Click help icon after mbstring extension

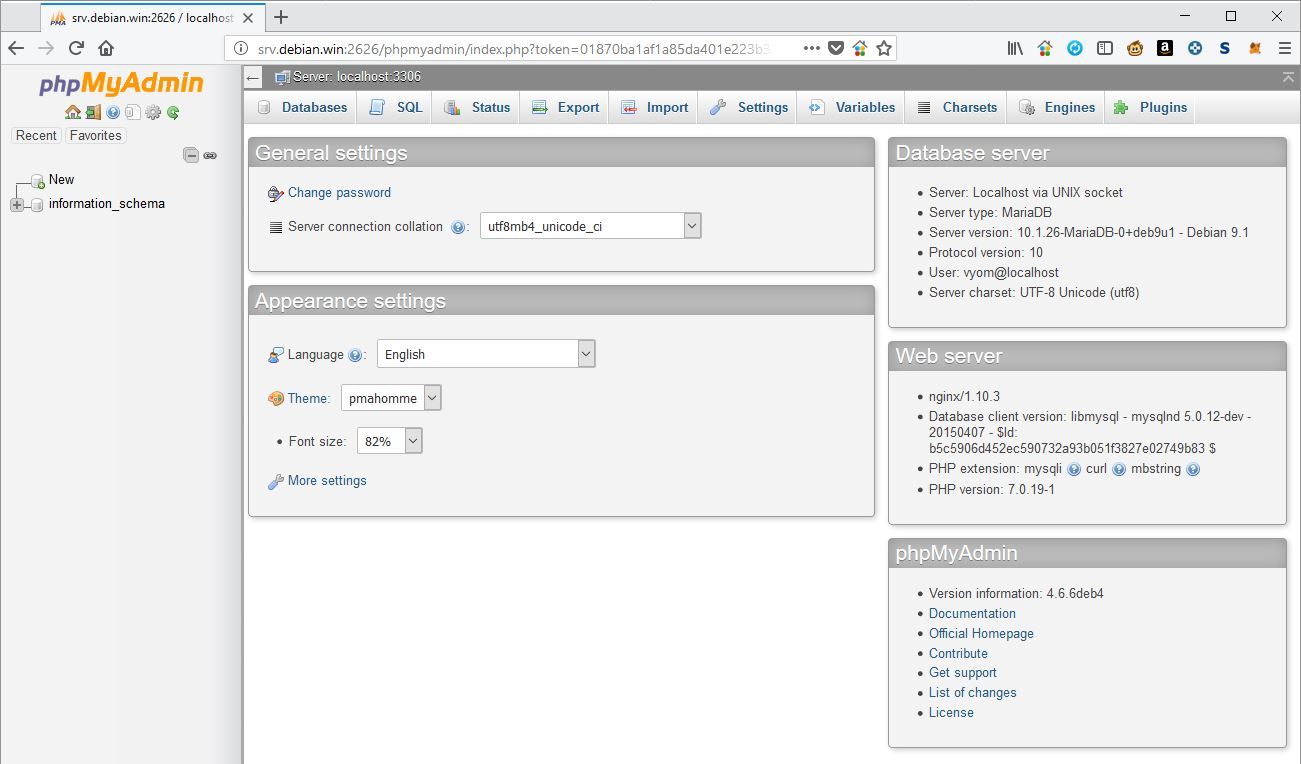(1193, 469)
